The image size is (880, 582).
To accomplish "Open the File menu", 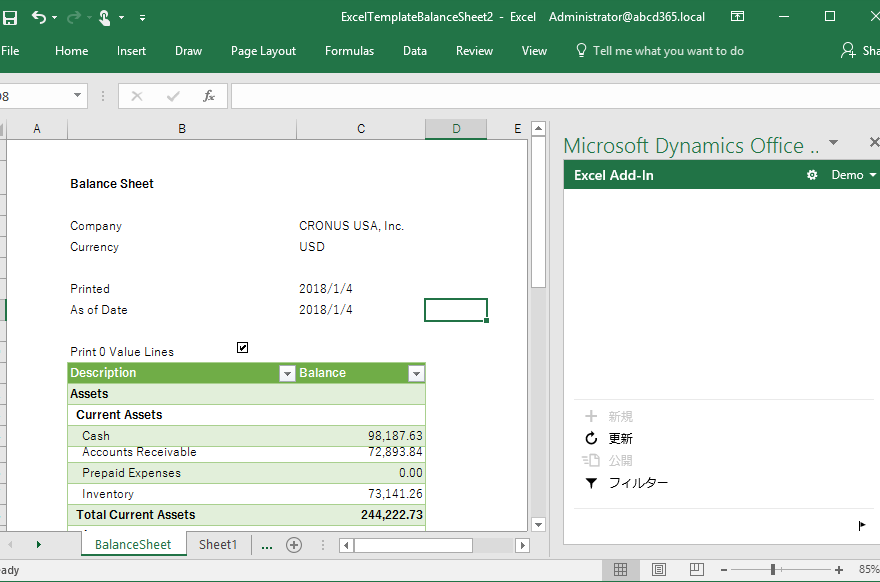I will [10, 51].
